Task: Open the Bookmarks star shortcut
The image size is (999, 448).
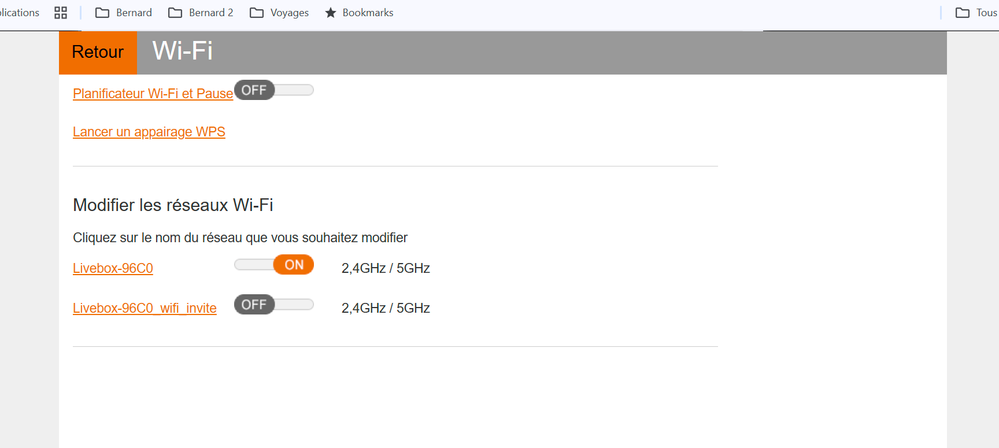Action: [x=359, y=13]
